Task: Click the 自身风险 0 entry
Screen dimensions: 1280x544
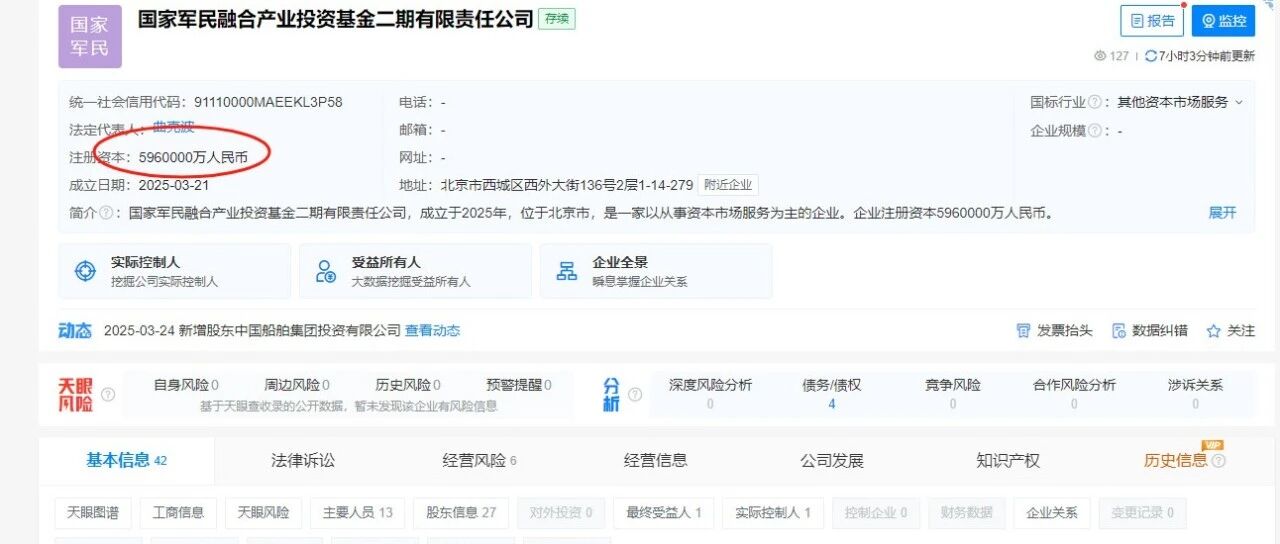Action: [186, 385]
